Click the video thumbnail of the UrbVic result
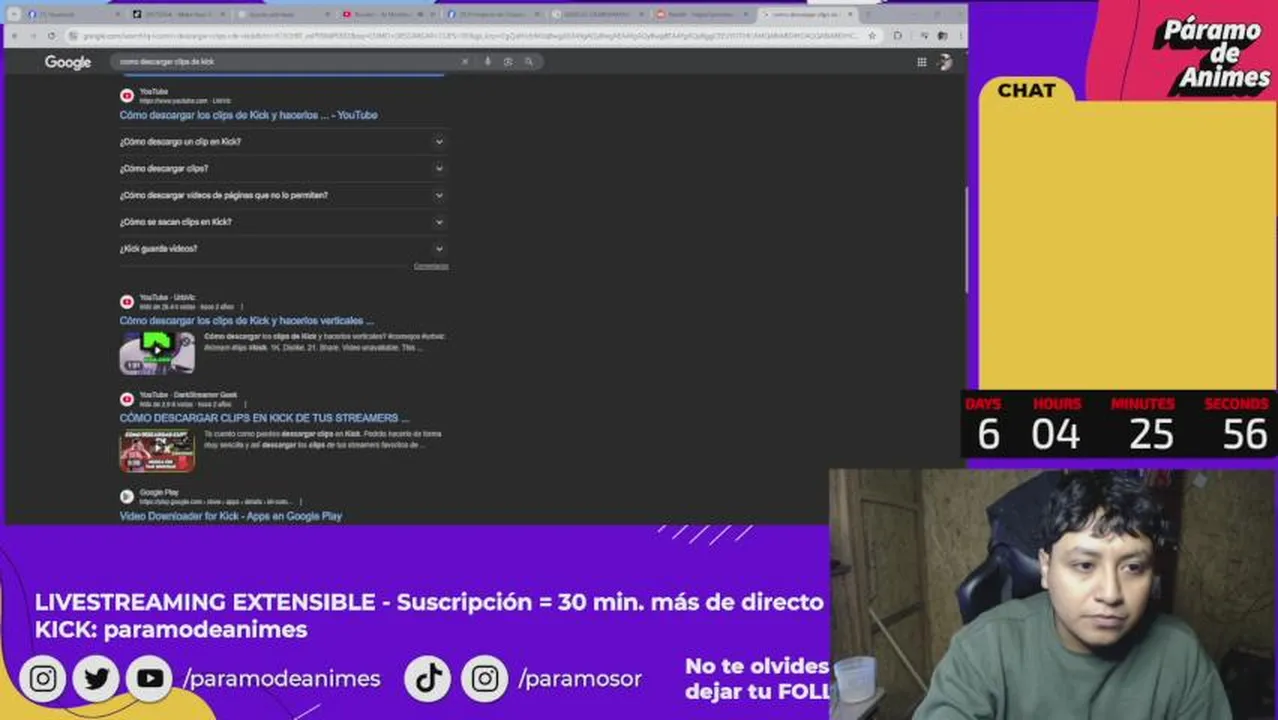Image resolution: width=1278 pixels, height=720 pixels. 157,353
